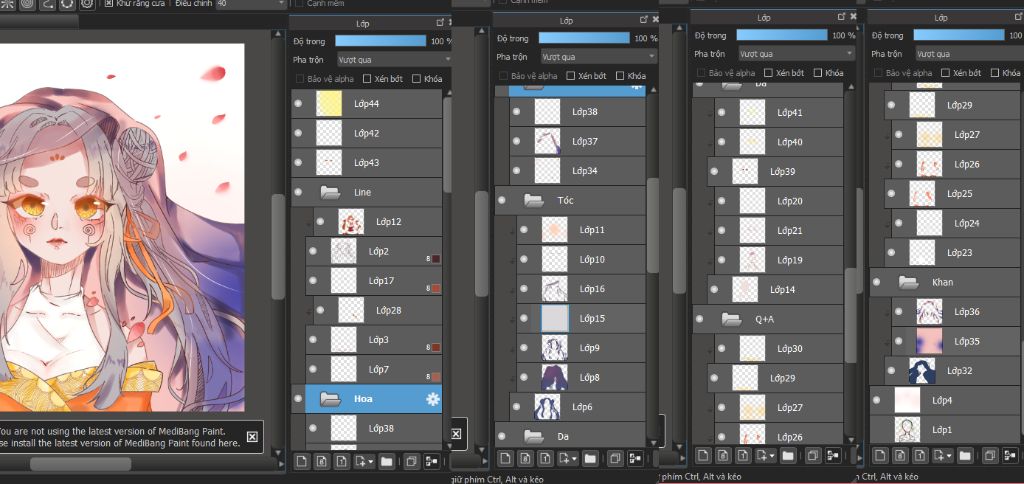Toggle the Khử răng cưa checkbox
Viewport: 1024px width, 484px height.
pyautogui.click(x=108, y=3)
